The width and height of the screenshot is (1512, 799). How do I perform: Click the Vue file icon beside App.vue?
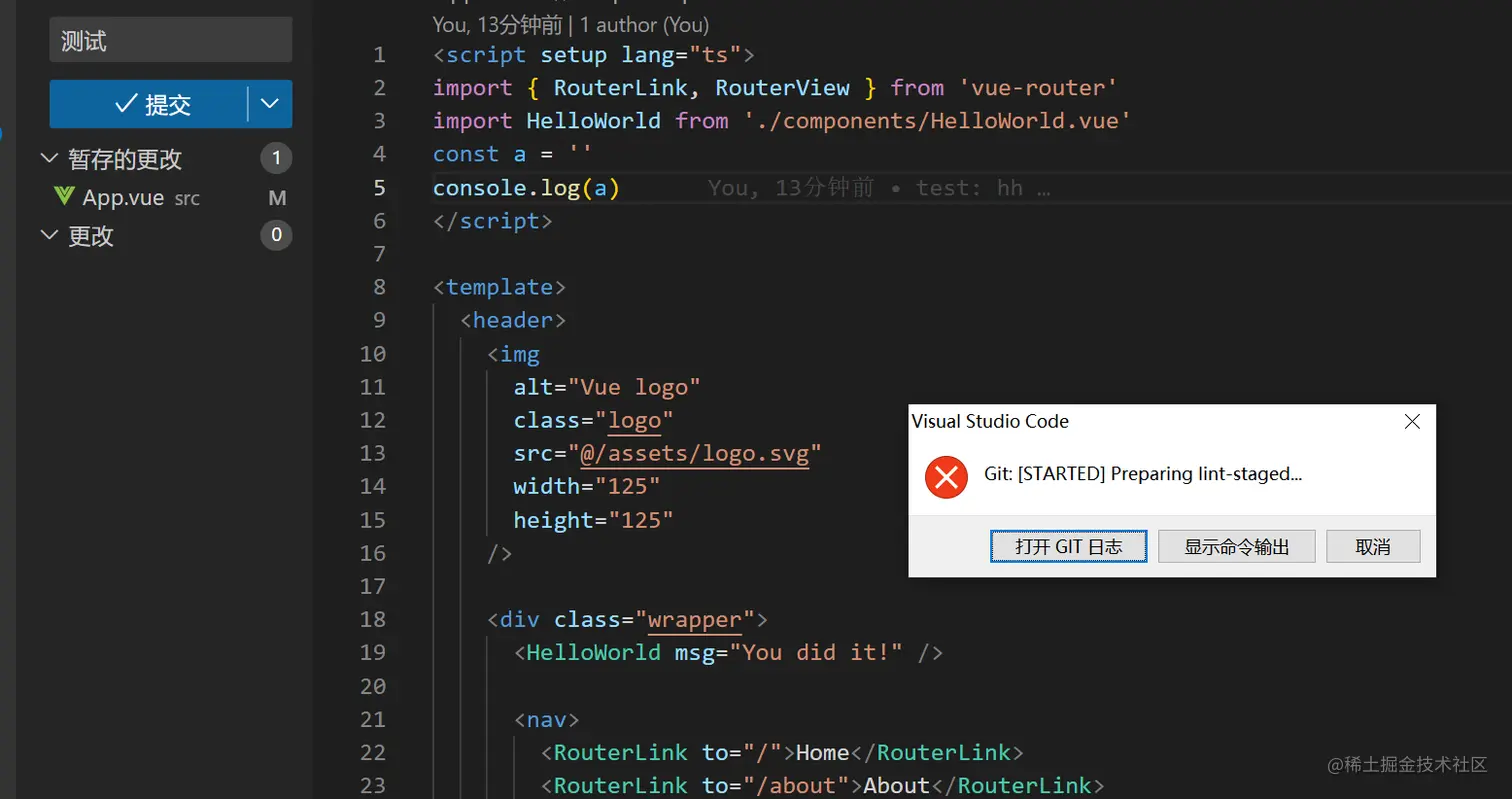point(65,197)
